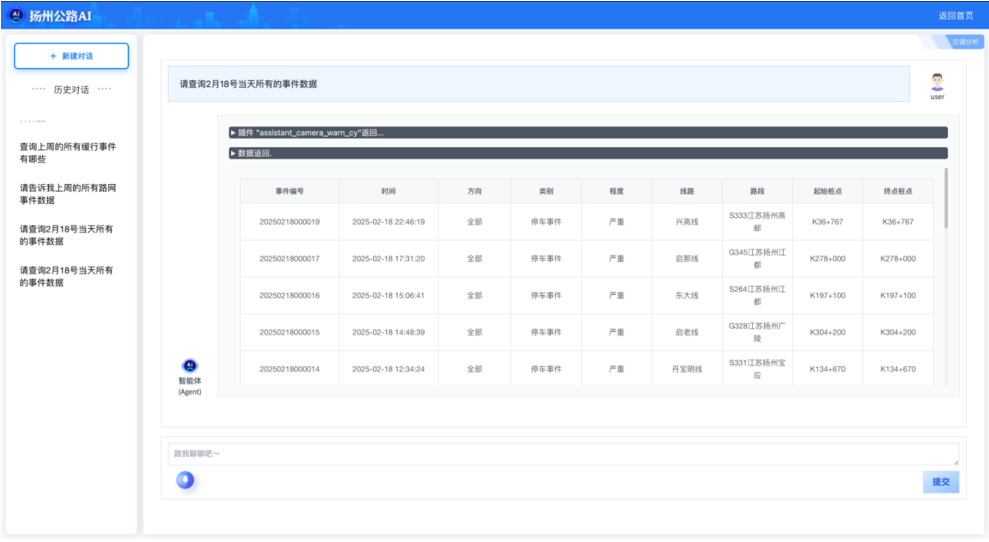
Task: Open history chat 请告诉我上周的所有路网事件数据
Action: (68, 193)
